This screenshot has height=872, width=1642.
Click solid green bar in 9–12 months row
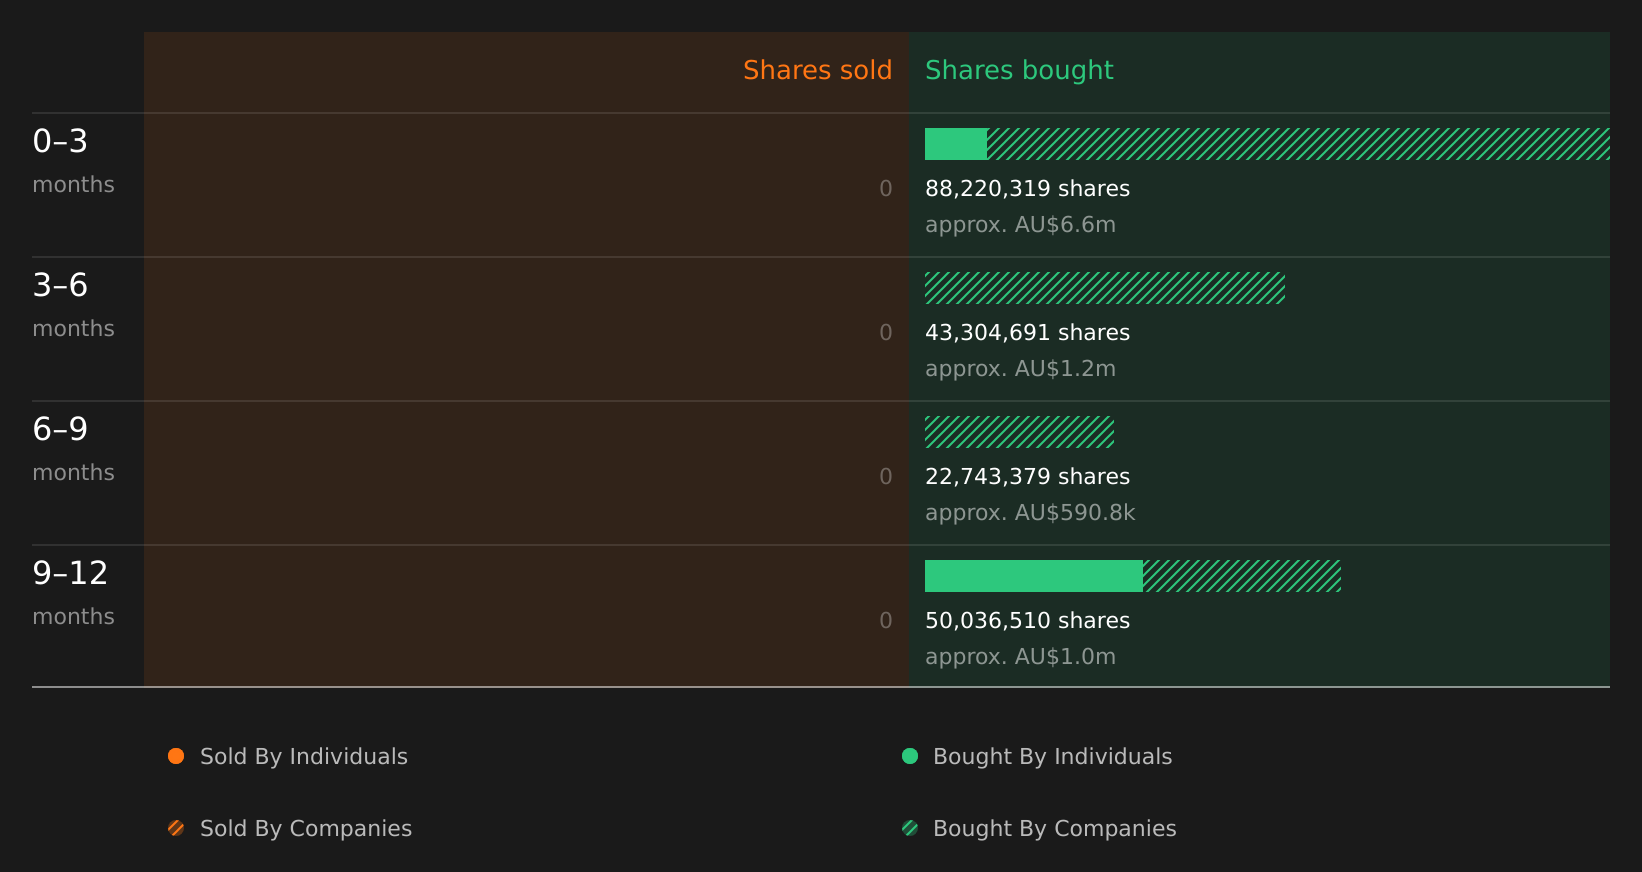click(x=1034, y=576)
